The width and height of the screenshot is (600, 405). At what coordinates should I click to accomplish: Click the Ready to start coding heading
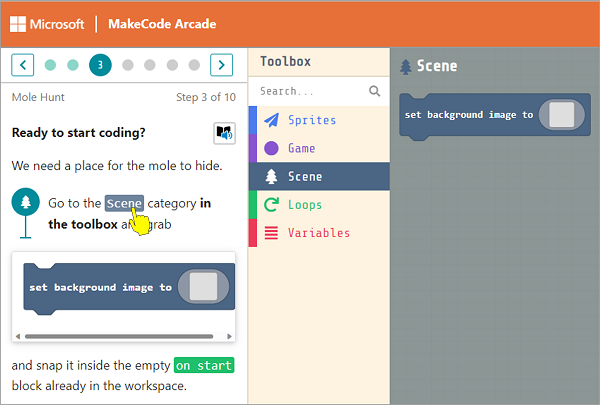tap(78, 132)
